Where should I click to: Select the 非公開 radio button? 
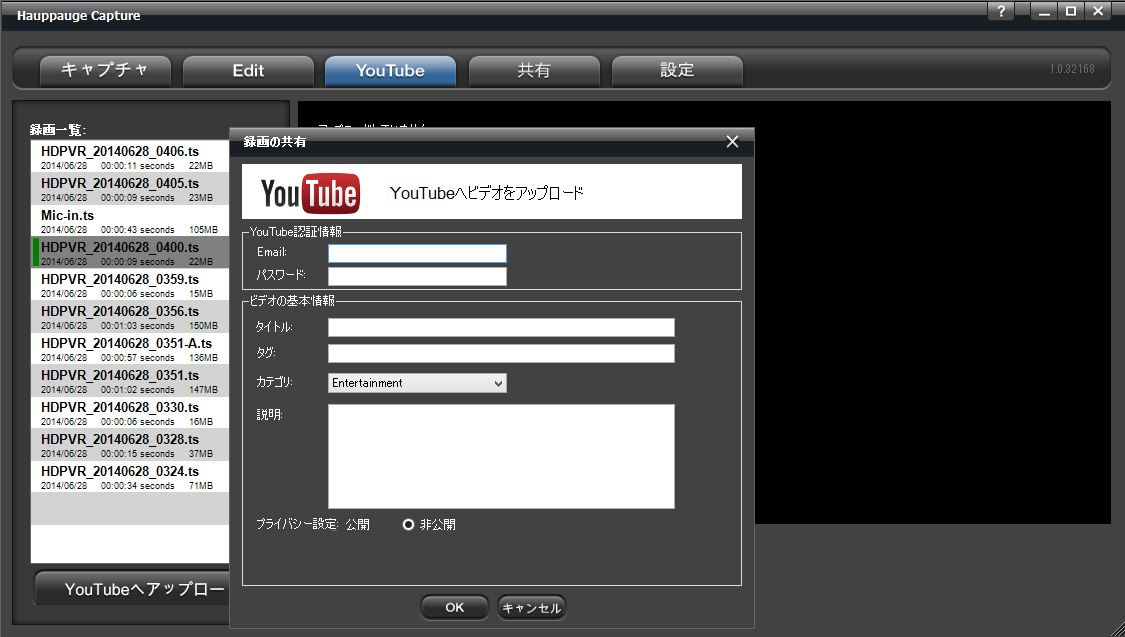[408, 524]
